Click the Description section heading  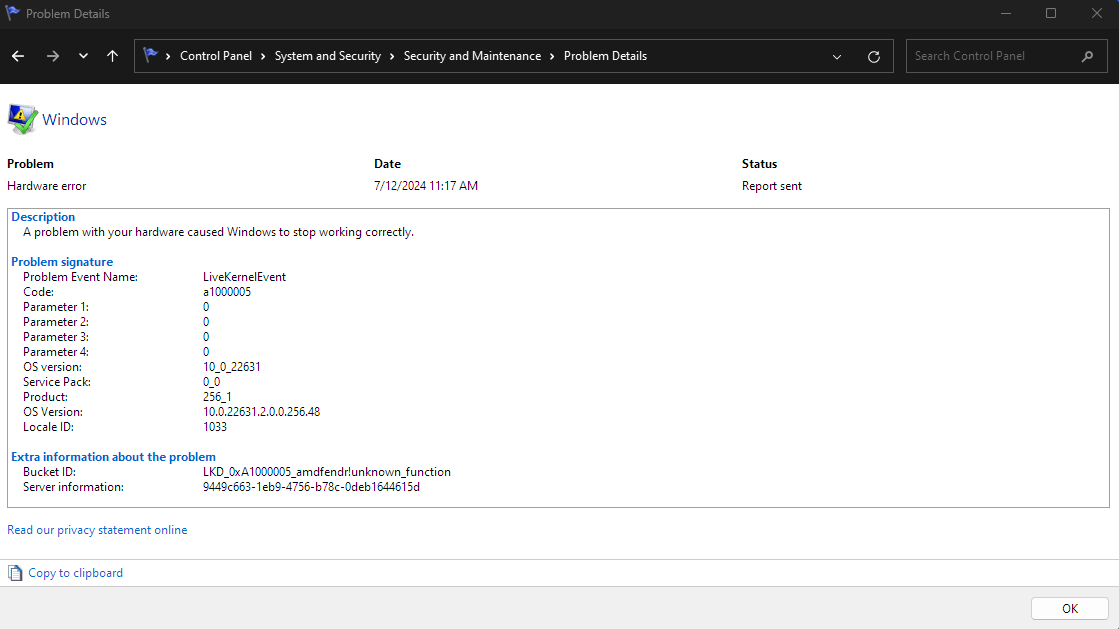43,217
